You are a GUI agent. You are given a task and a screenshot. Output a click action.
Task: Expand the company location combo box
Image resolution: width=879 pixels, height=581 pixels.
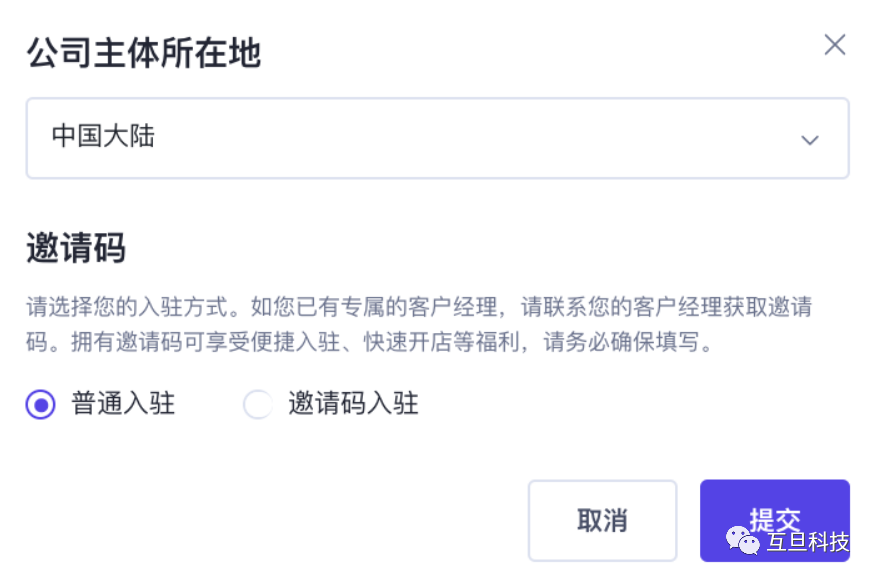tap(437, 138)
